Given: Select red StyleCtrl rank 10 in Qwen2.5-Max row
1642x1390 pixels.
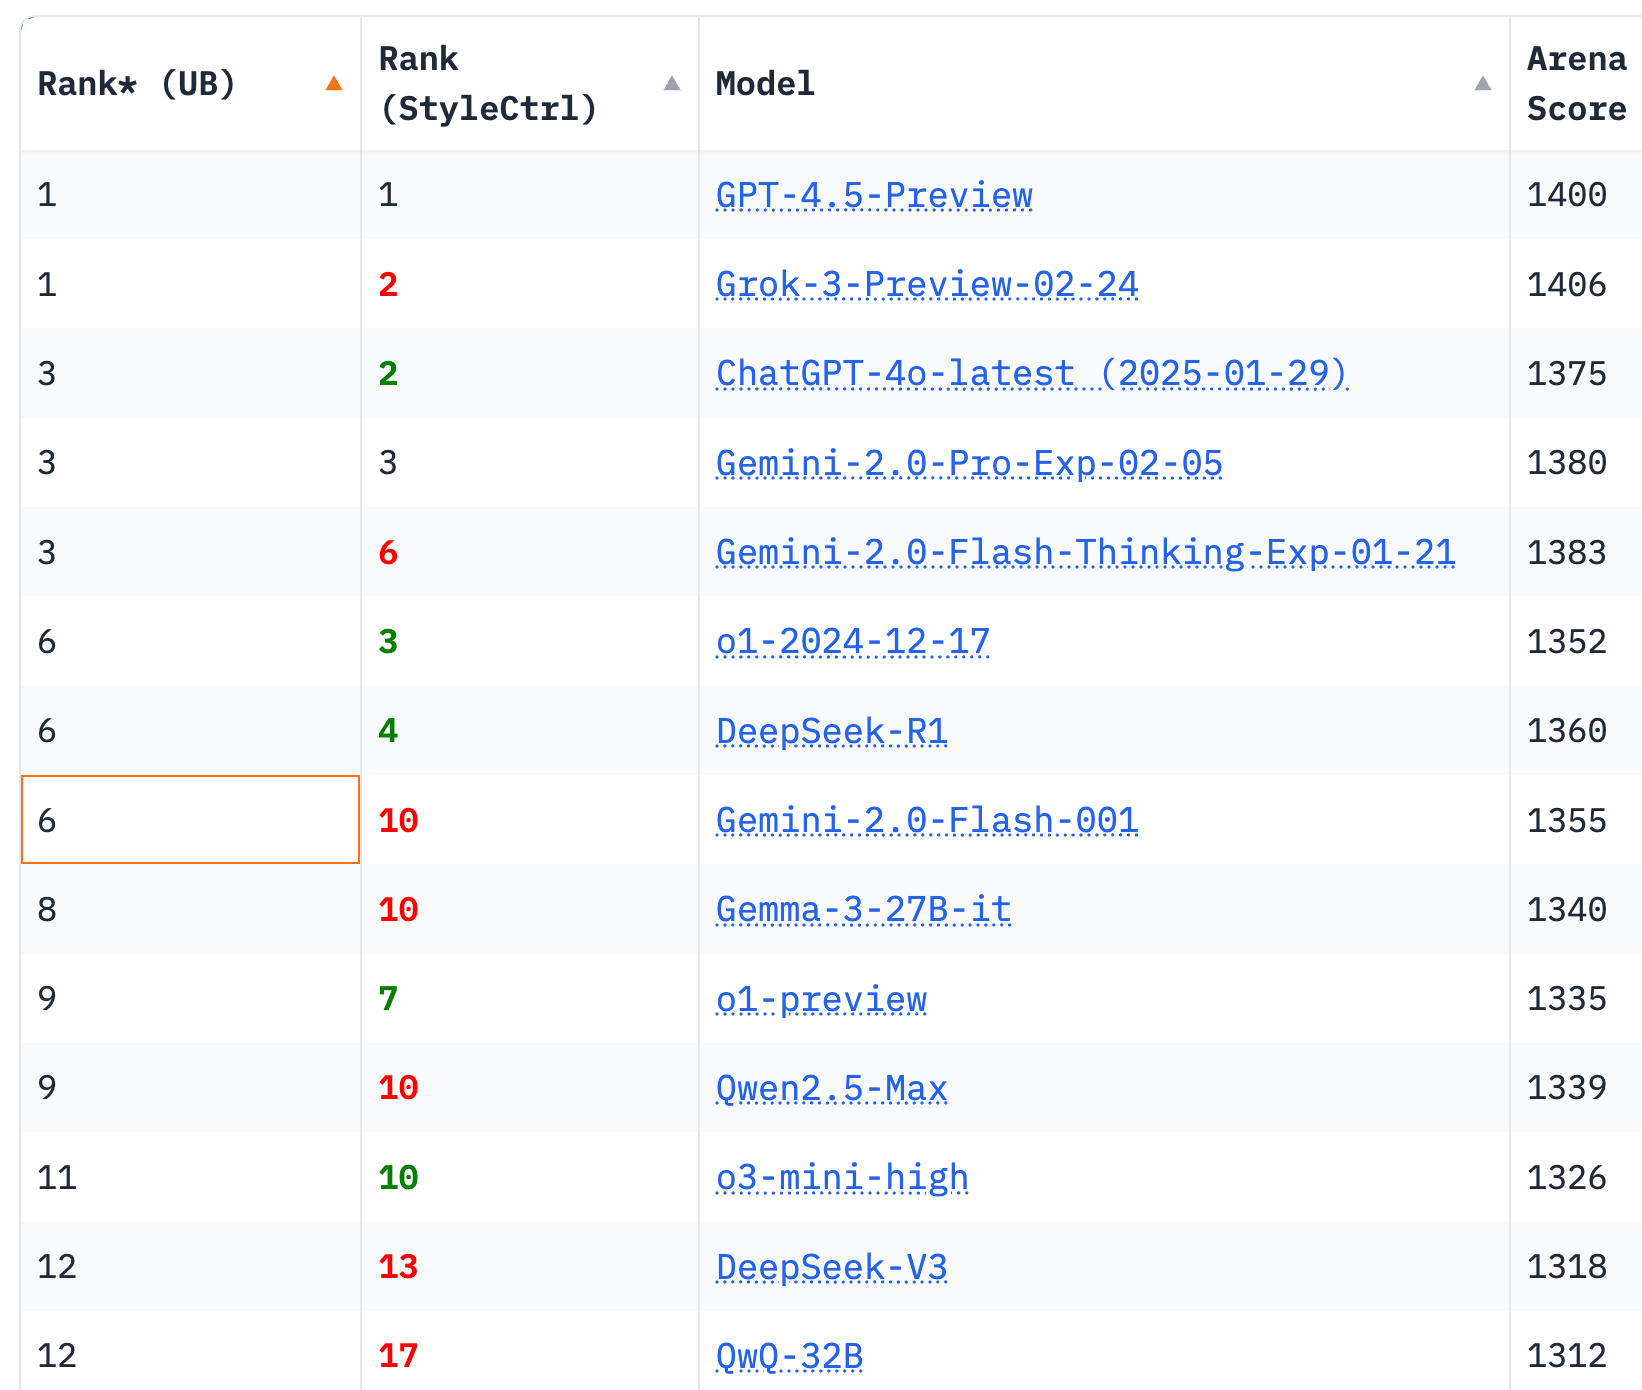Looking at the screenshot, I should 398,1088.
